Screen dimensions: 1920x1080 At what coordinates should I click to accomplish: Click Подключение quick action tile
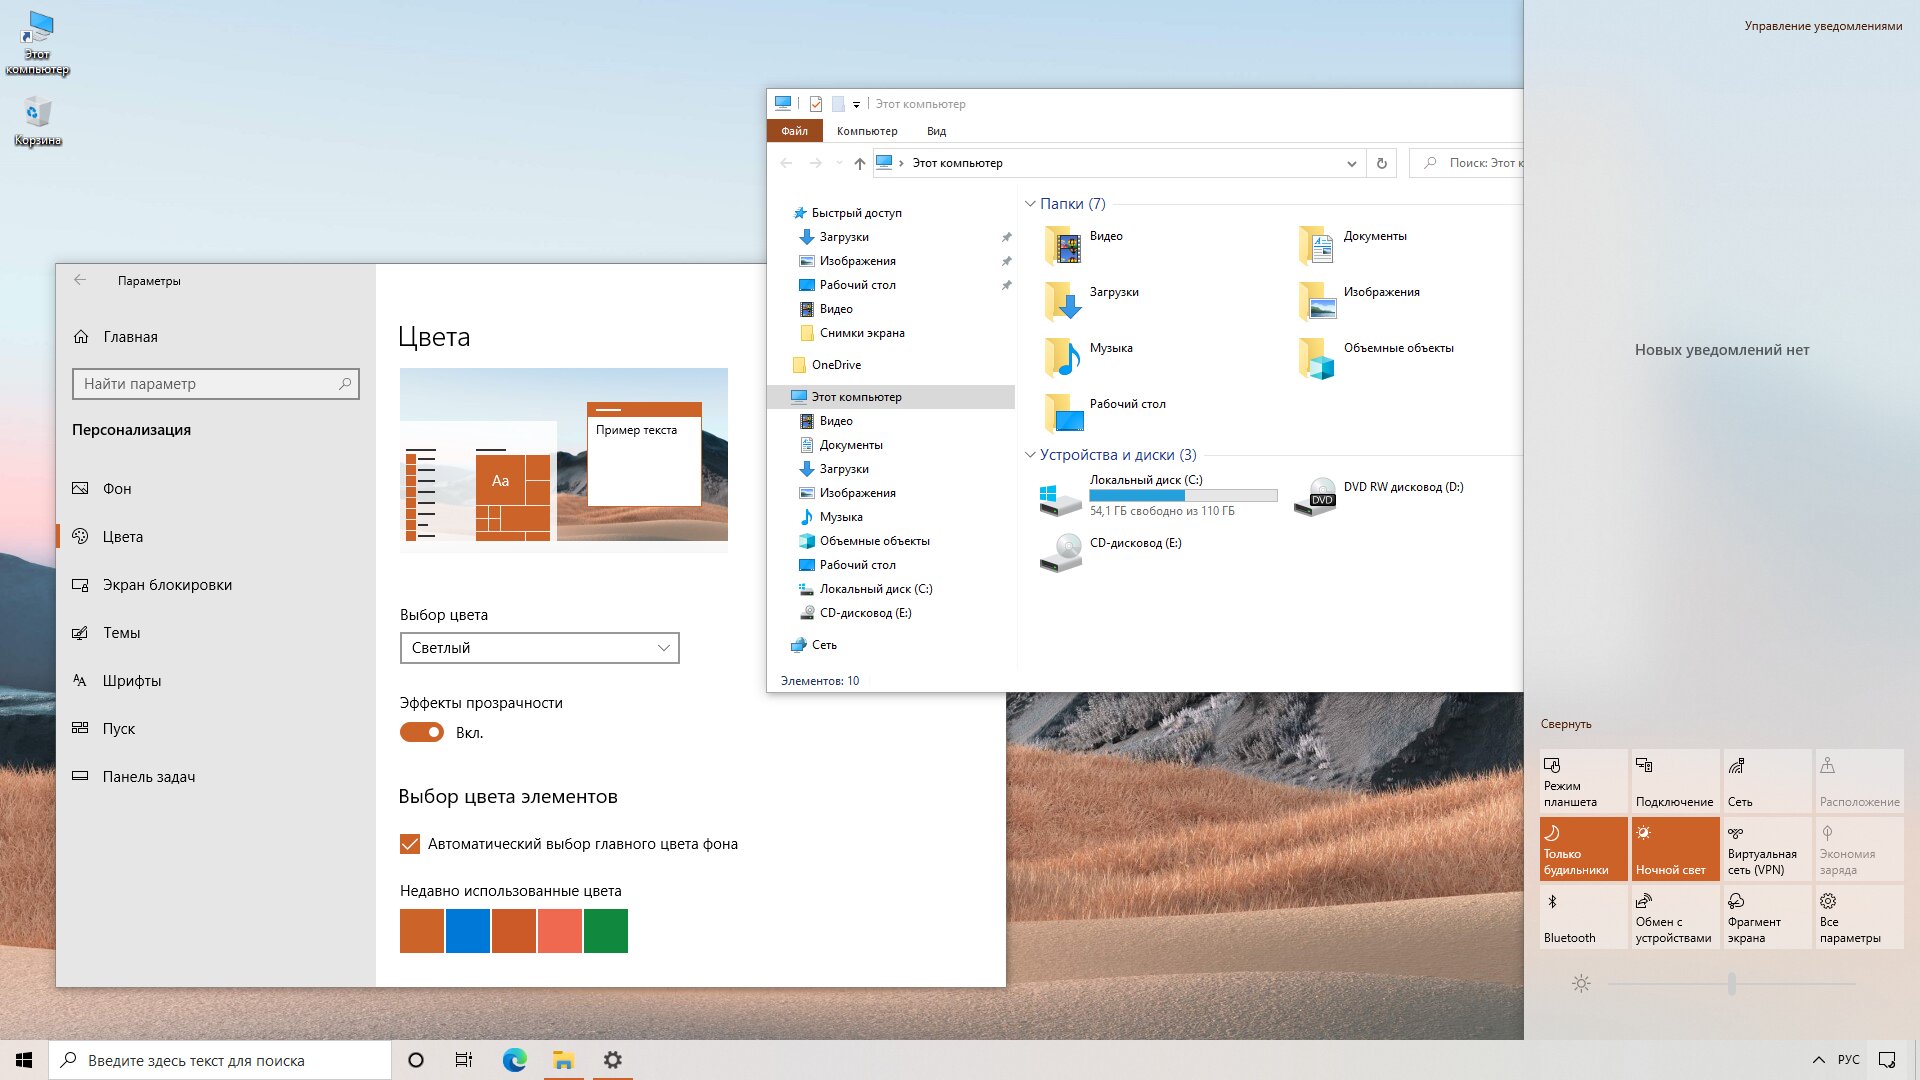[1676, 781]
